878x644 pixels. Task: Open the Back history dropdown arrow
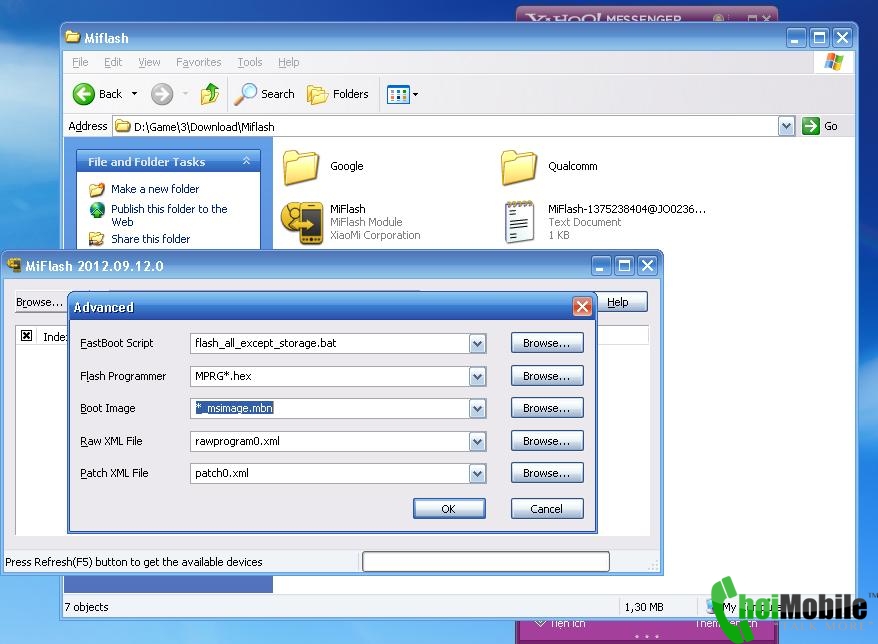pos(134,94)
